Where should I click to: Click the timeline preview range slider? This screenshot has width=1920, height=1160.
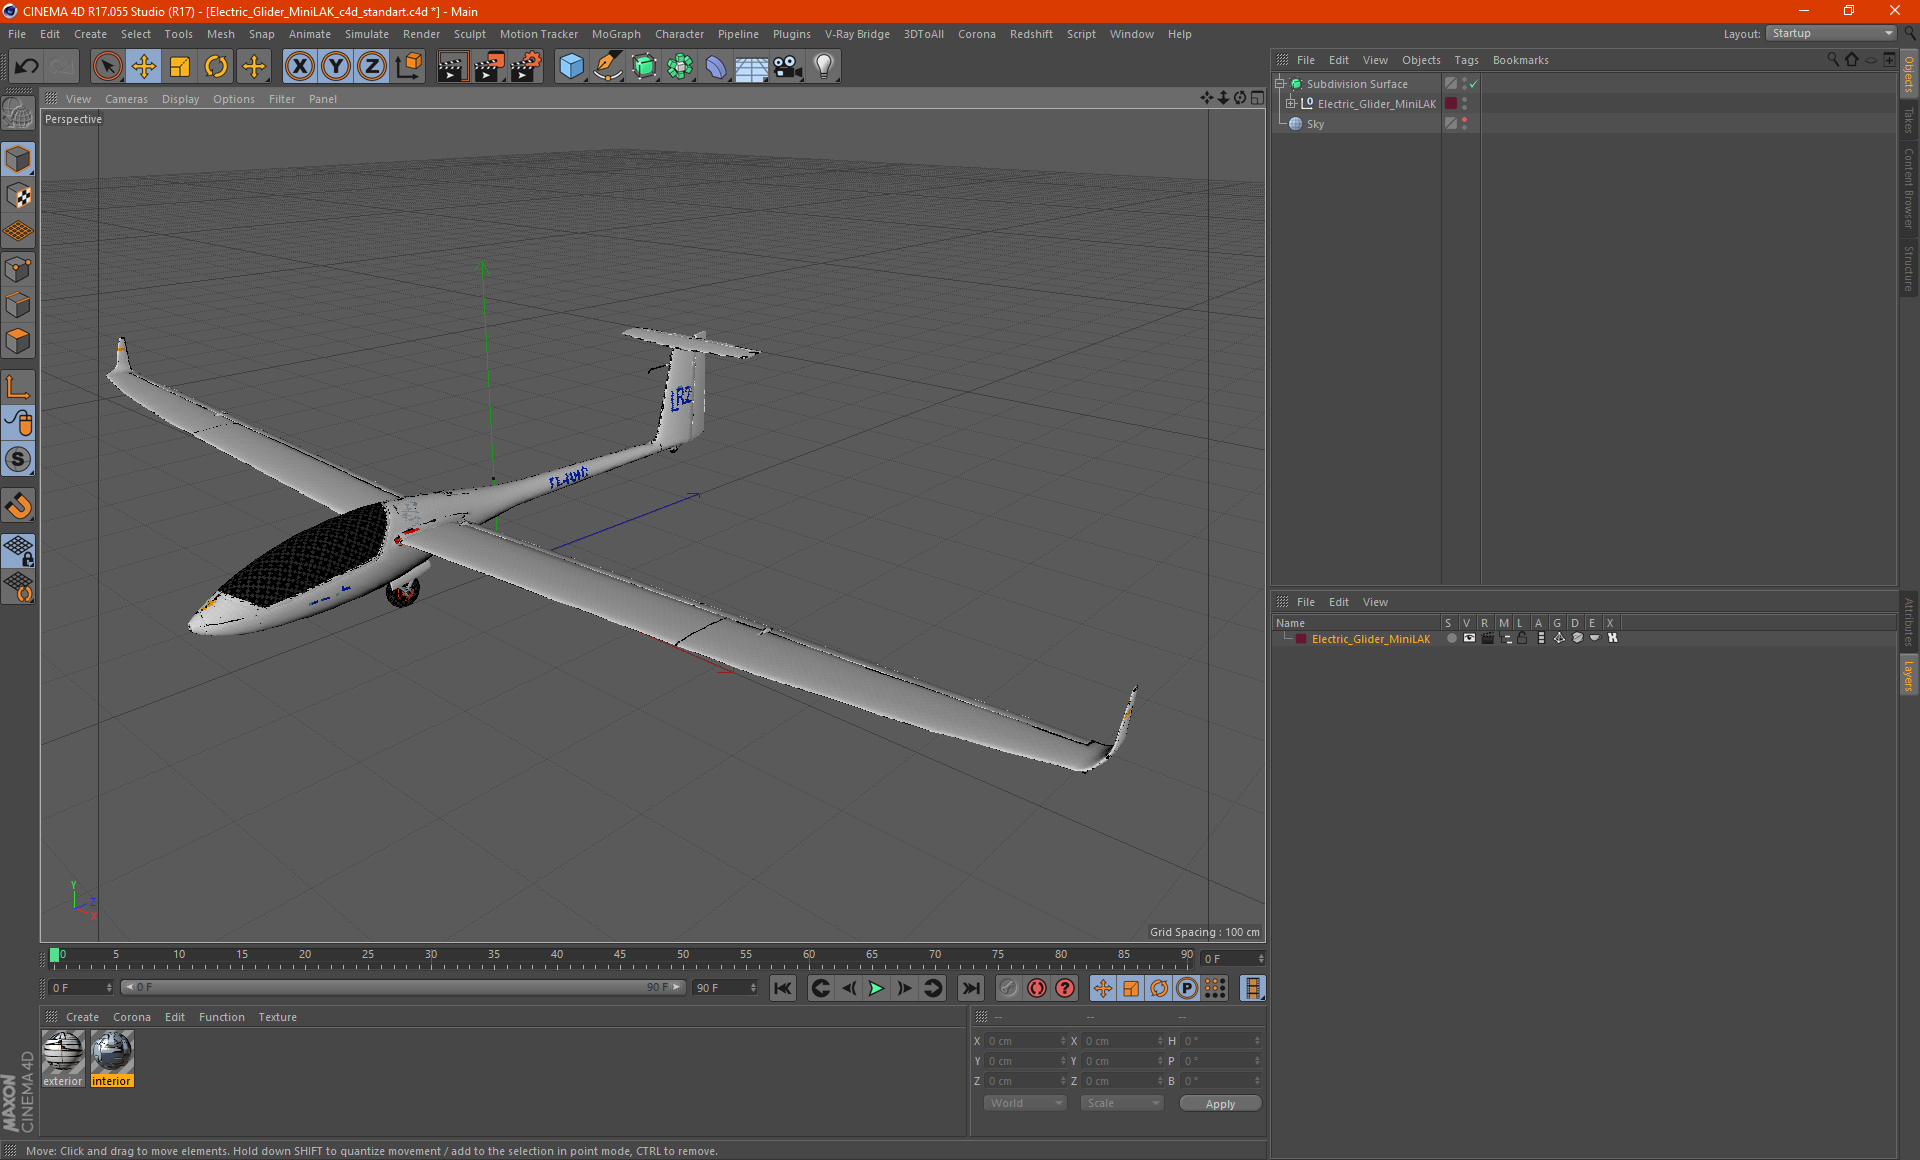click(403, 987)
